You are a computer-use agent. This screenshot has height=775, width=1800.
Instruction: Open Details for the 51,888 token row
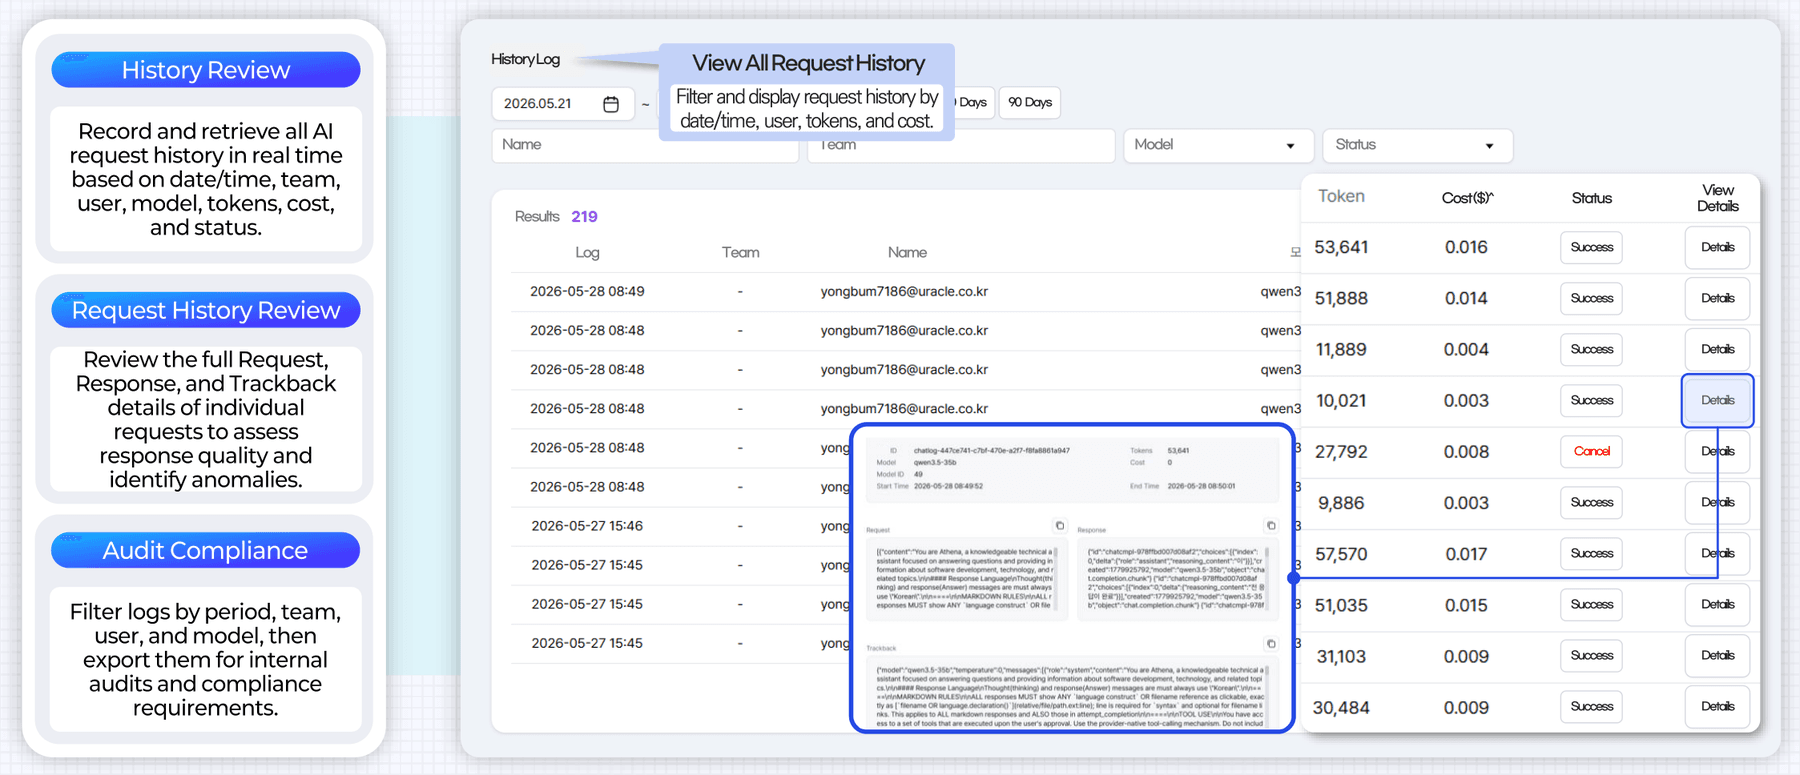point(1717,298)
